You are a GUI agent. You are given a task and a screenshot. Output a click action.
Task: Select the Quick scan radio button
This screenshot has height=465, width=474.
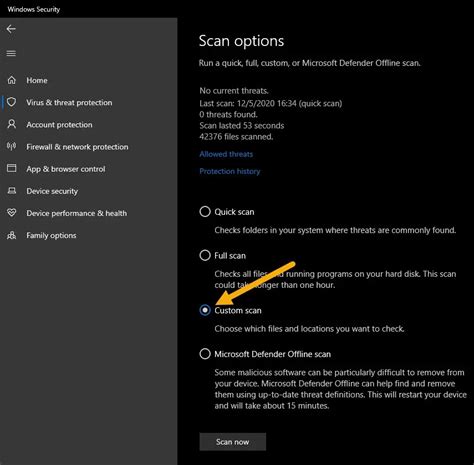tap(205, 211)
